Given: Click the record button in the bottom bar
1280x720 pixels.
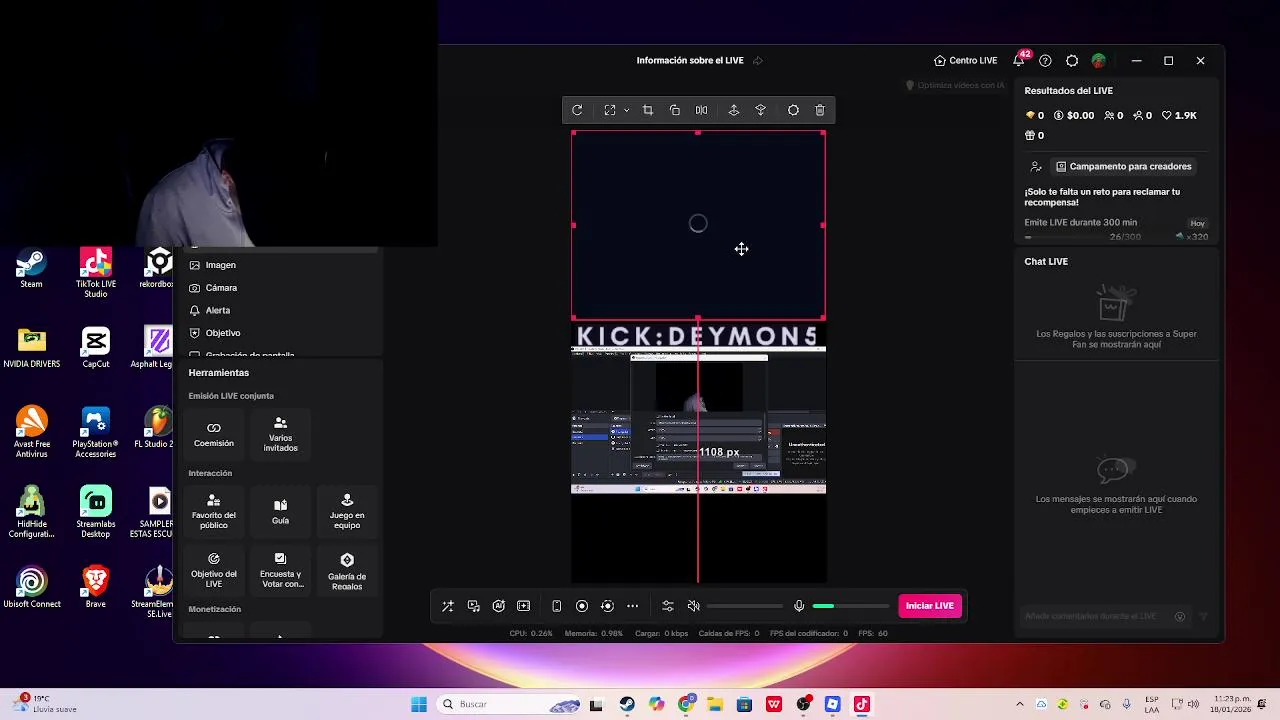Looking at the screenshot, I should click(x=582, y=606).
